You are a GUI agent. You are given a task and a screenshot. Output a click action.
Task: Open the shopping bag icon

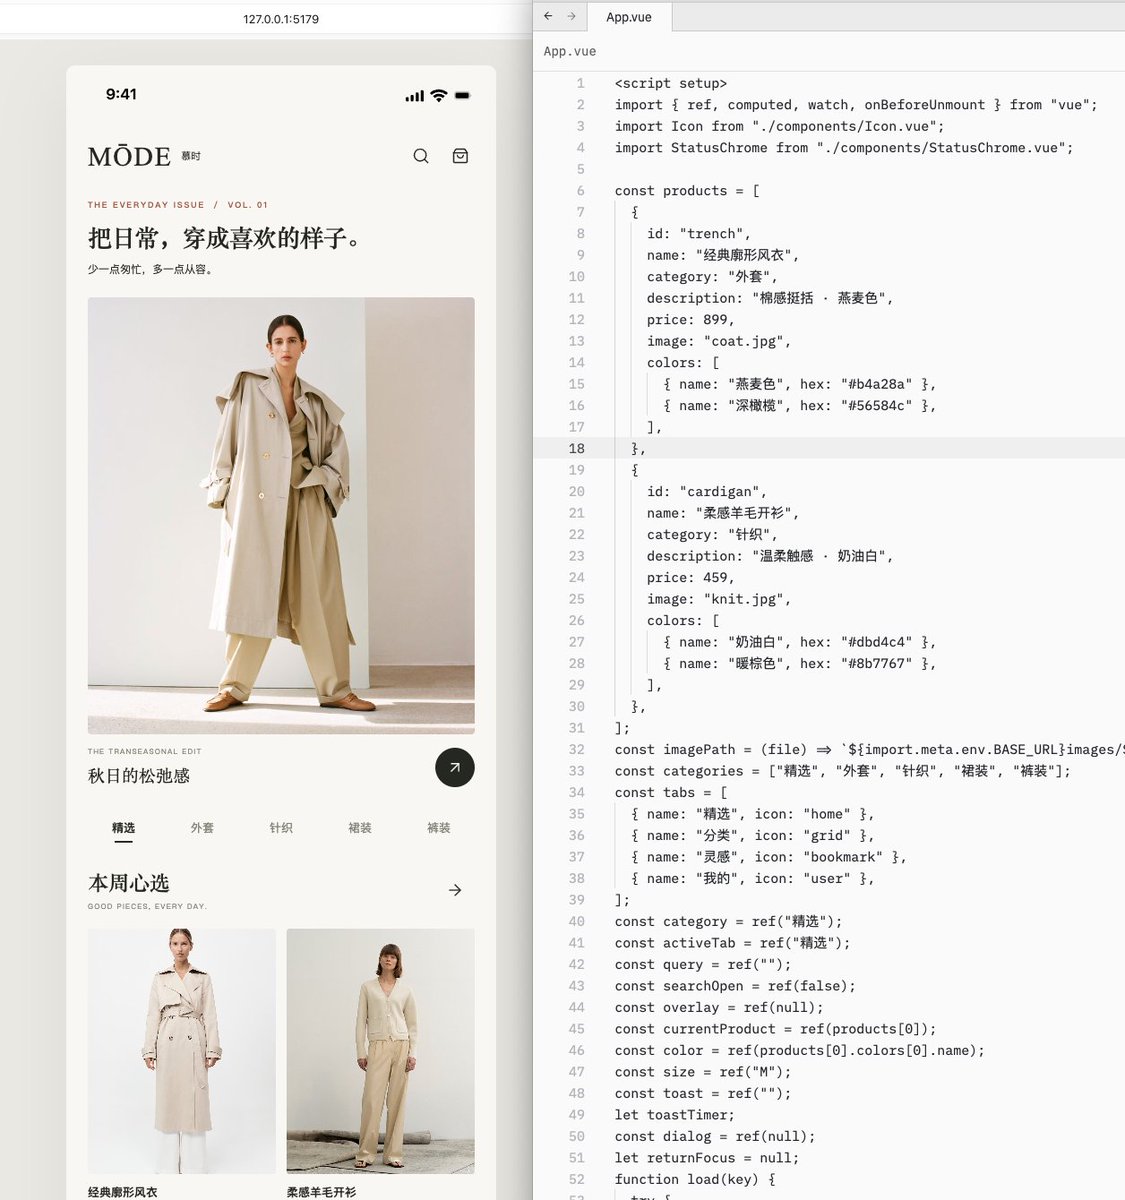click(x=460, y=156)
